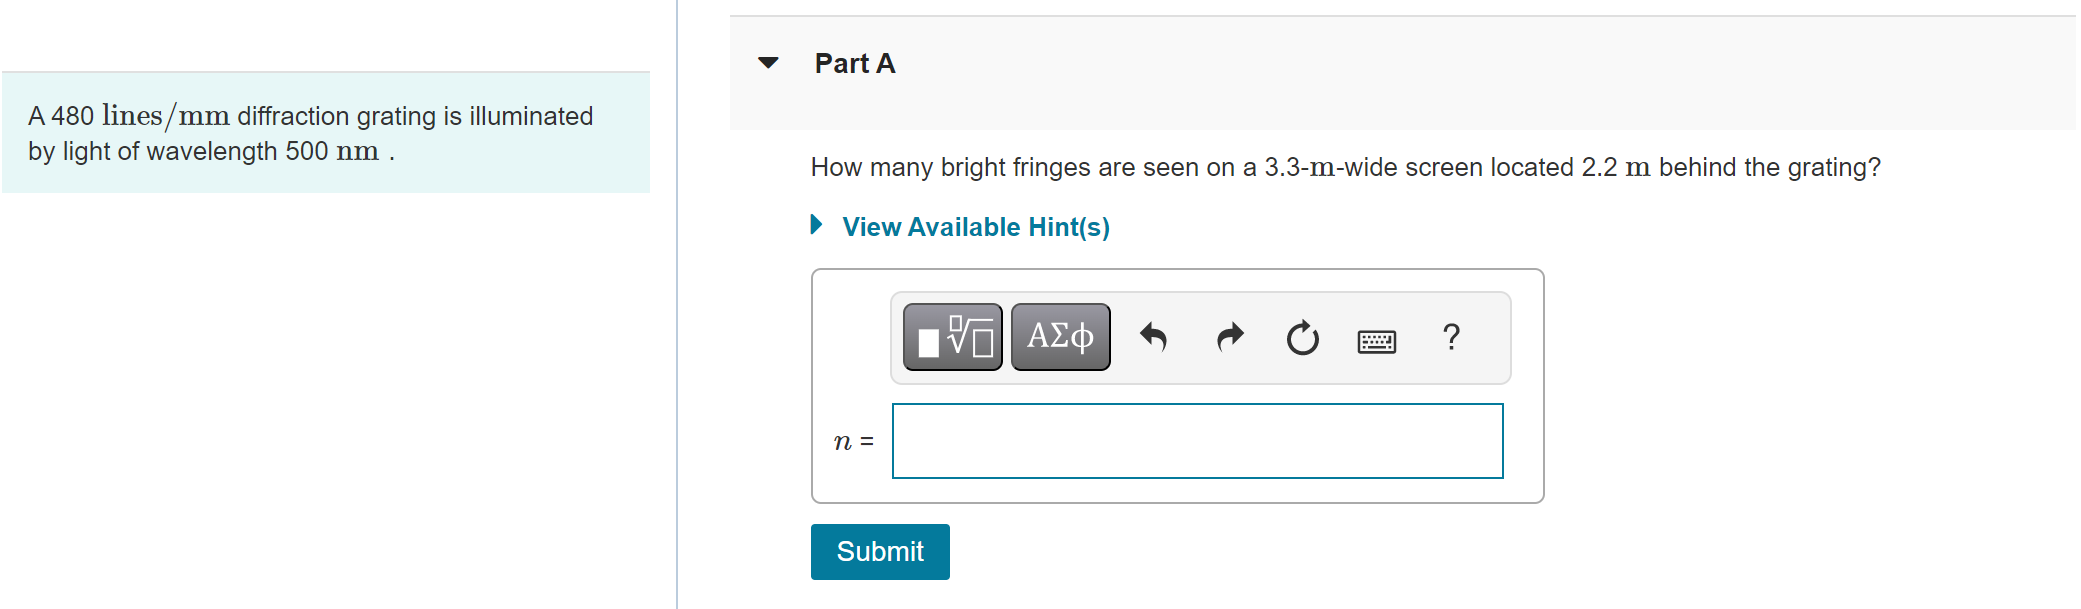This screenshot has width=2081, height=609.
Task: Click the question mark help icon
Action: click(x=1451, y=338)
